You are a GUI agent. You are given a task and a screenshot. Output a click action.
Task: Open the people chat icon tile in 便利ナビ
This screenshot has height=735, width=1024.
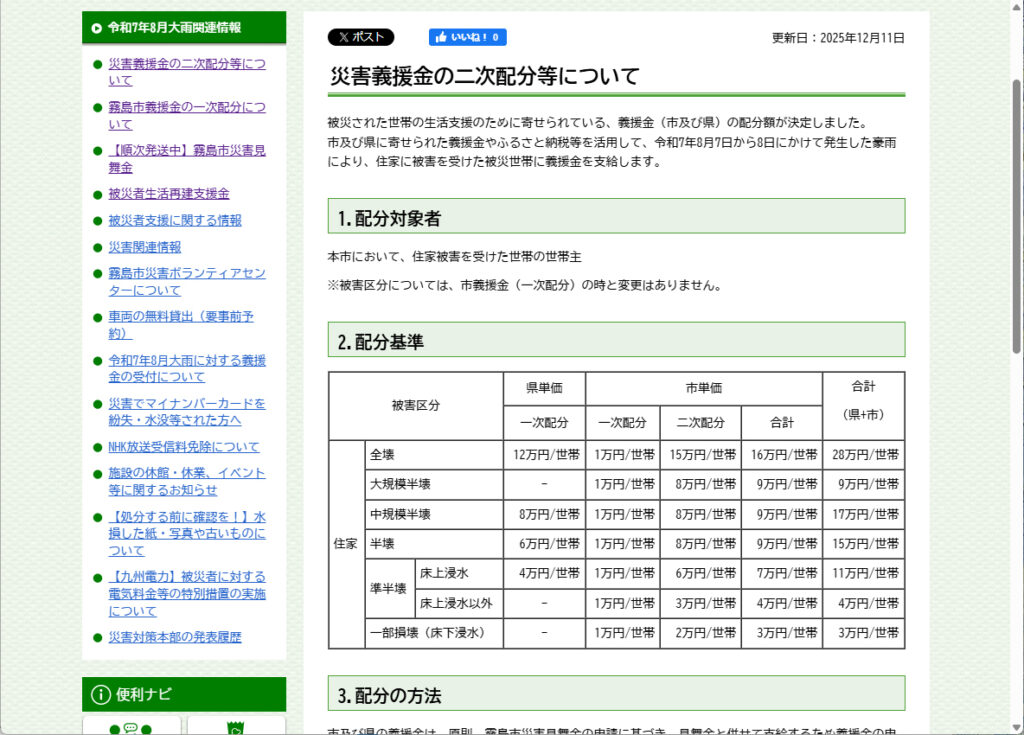pyautogui.click(x=131, y=727)
